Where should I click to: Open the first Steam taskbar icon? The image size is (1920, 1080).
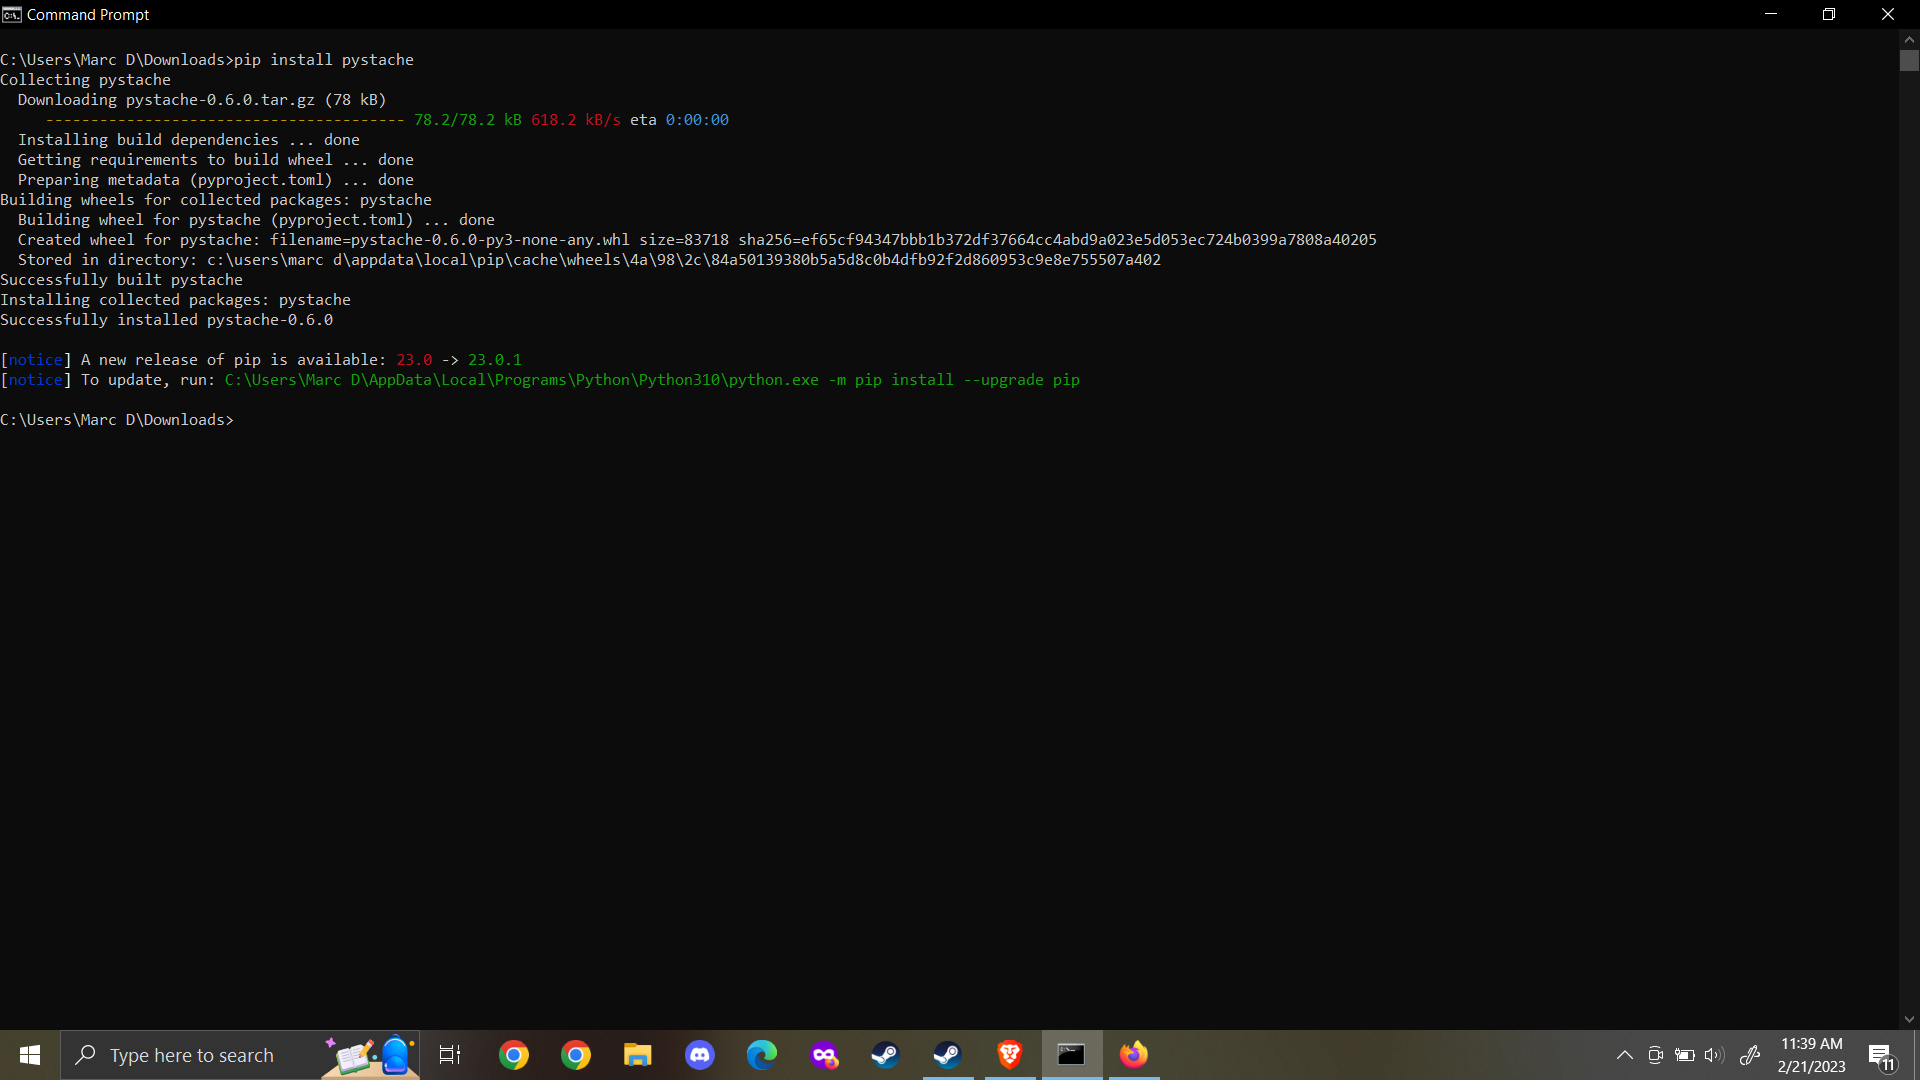click(886, 1055)
